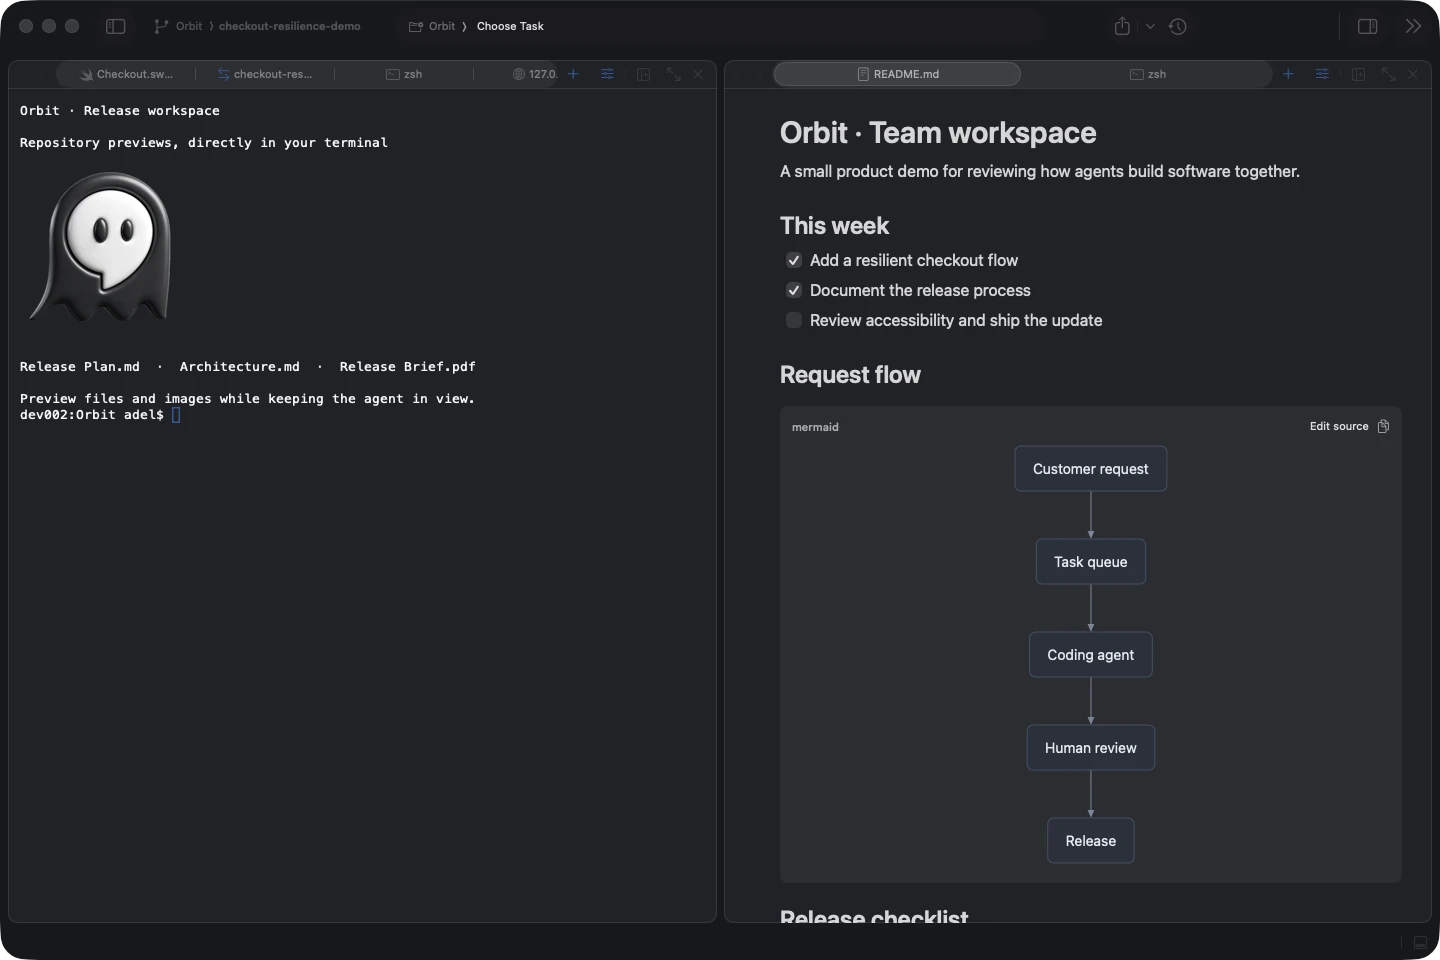Switch to the Checkout.sw... tab

pos(127,74)
